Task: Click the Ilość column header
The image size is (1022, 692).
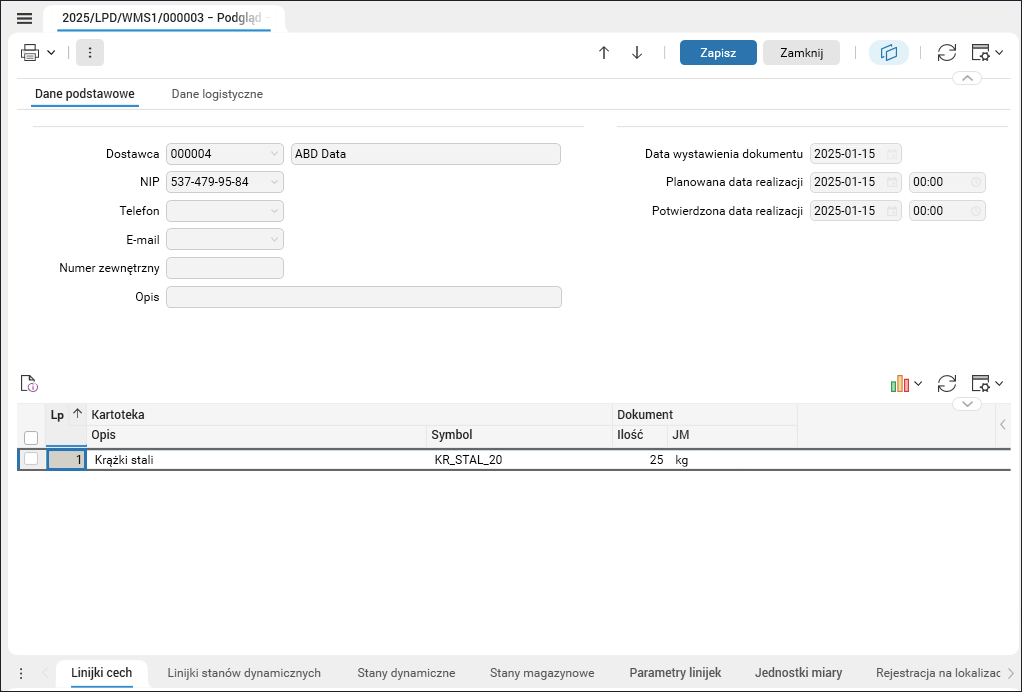Action: 639,435
